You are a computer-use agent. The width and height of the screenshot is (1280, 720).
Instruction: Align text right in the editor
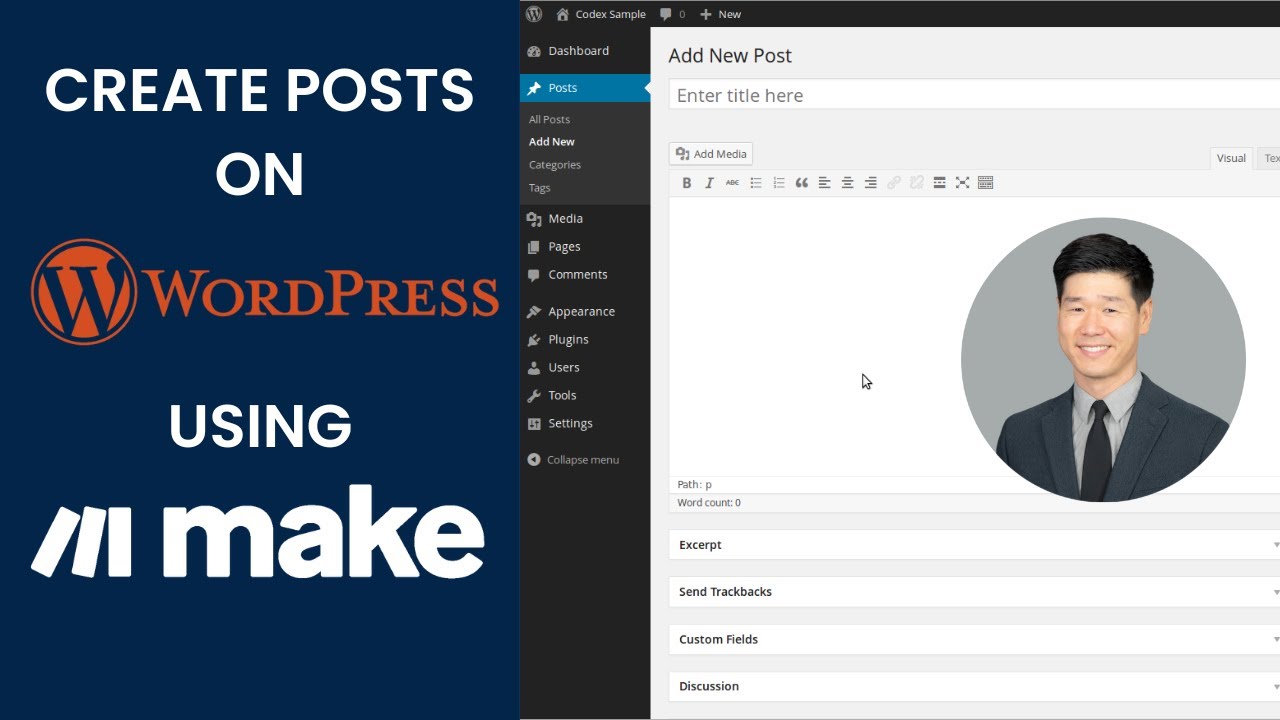point(871,183)
